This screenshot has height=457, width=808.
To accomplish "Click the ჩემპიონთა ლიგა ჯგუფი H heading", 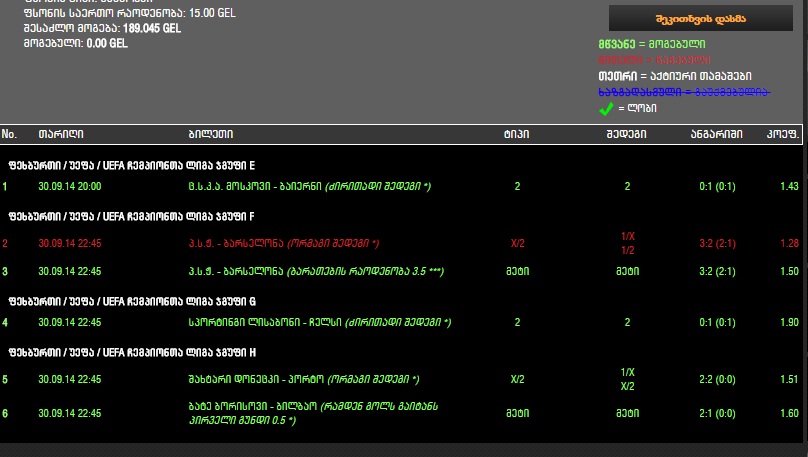I will pos(132,352).
